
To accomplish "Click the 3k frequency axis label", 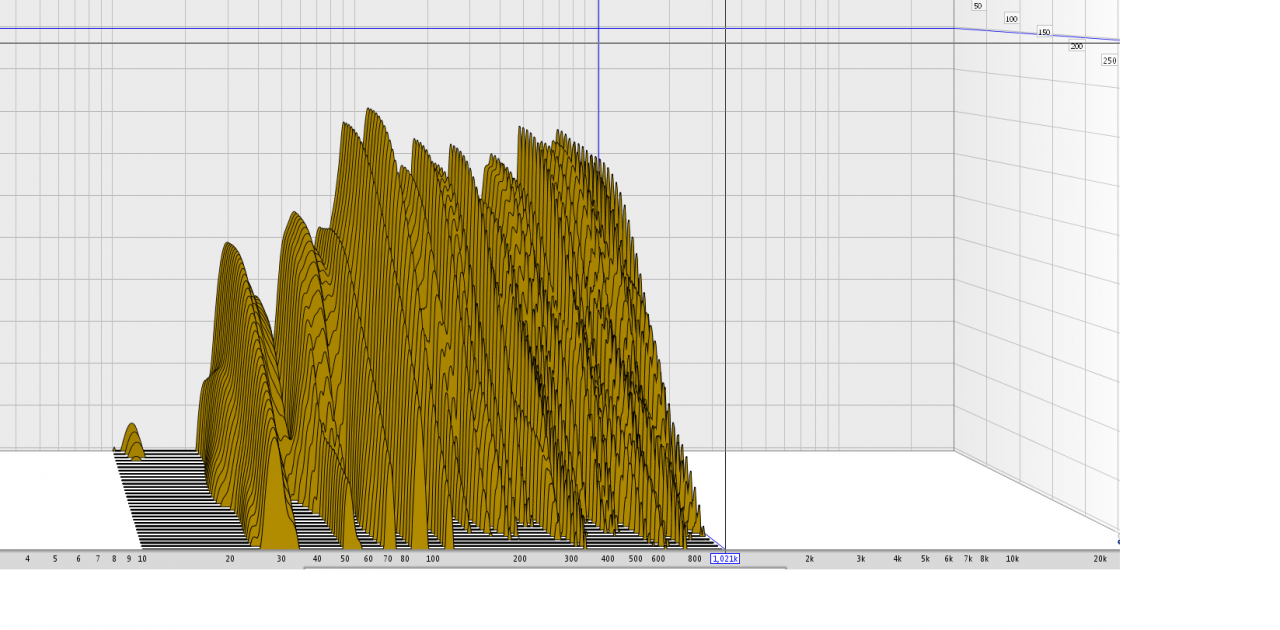I will pyautogui.click(x=861, y=559).
